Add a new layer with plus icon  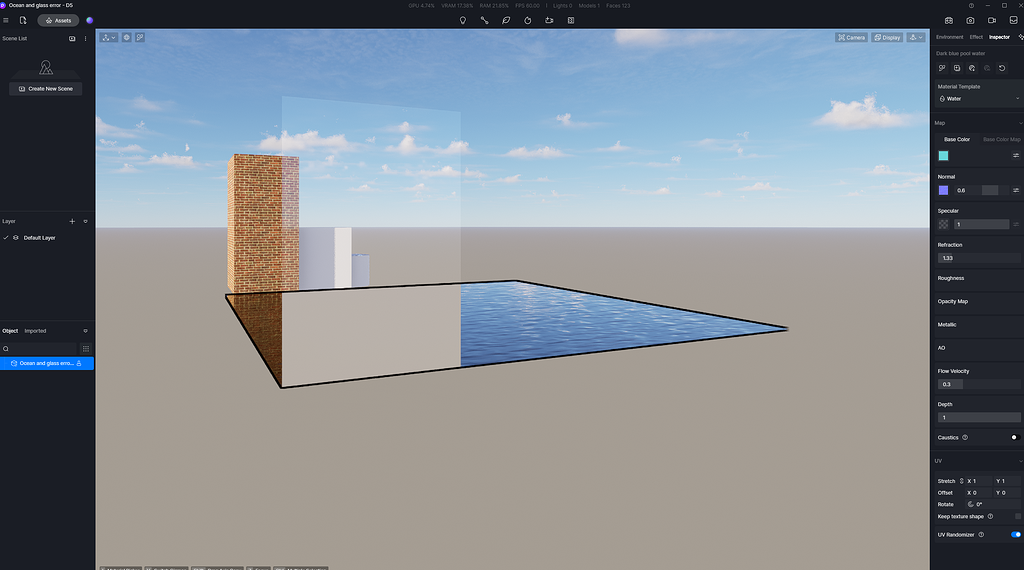[72, 221]
